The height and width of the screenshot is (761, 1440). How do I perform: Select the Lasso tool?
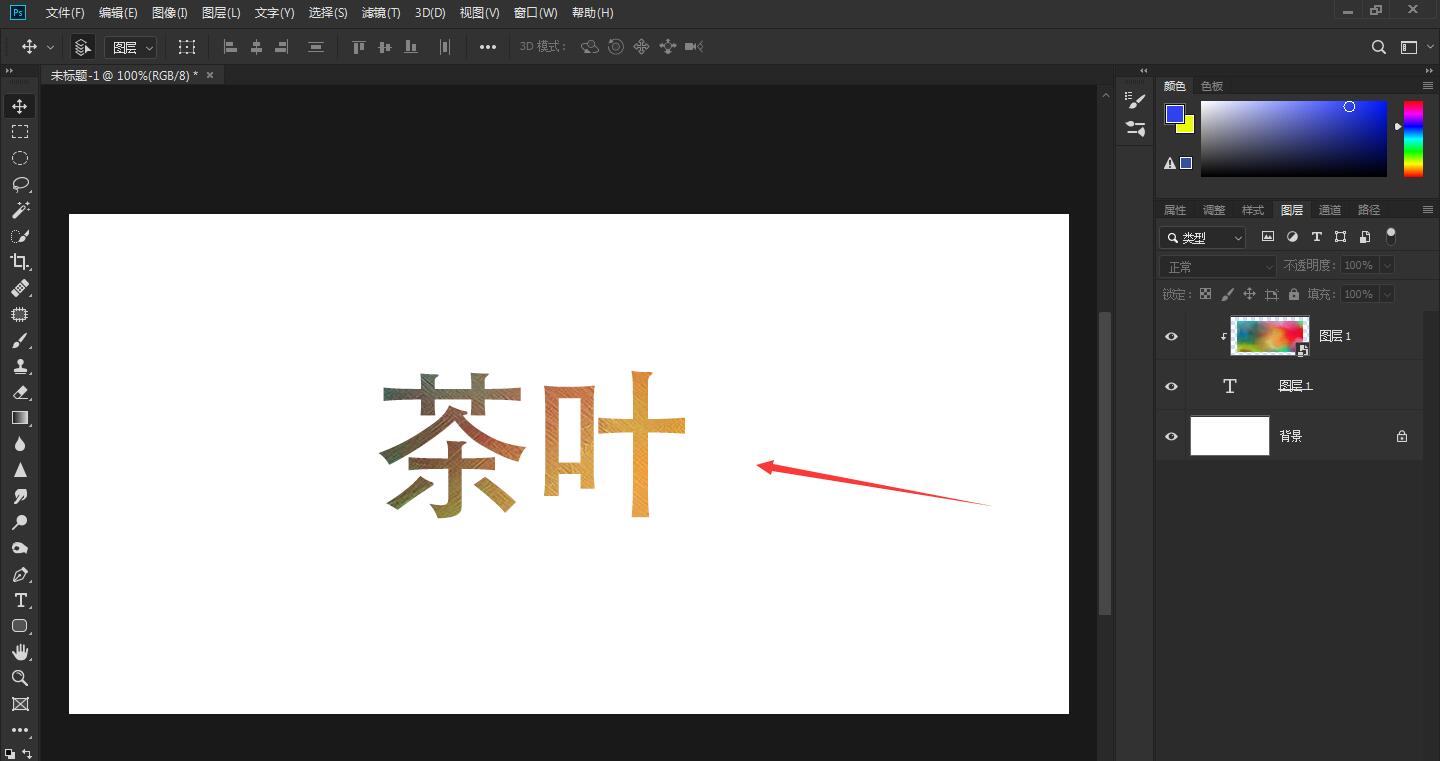click(20, 183)
